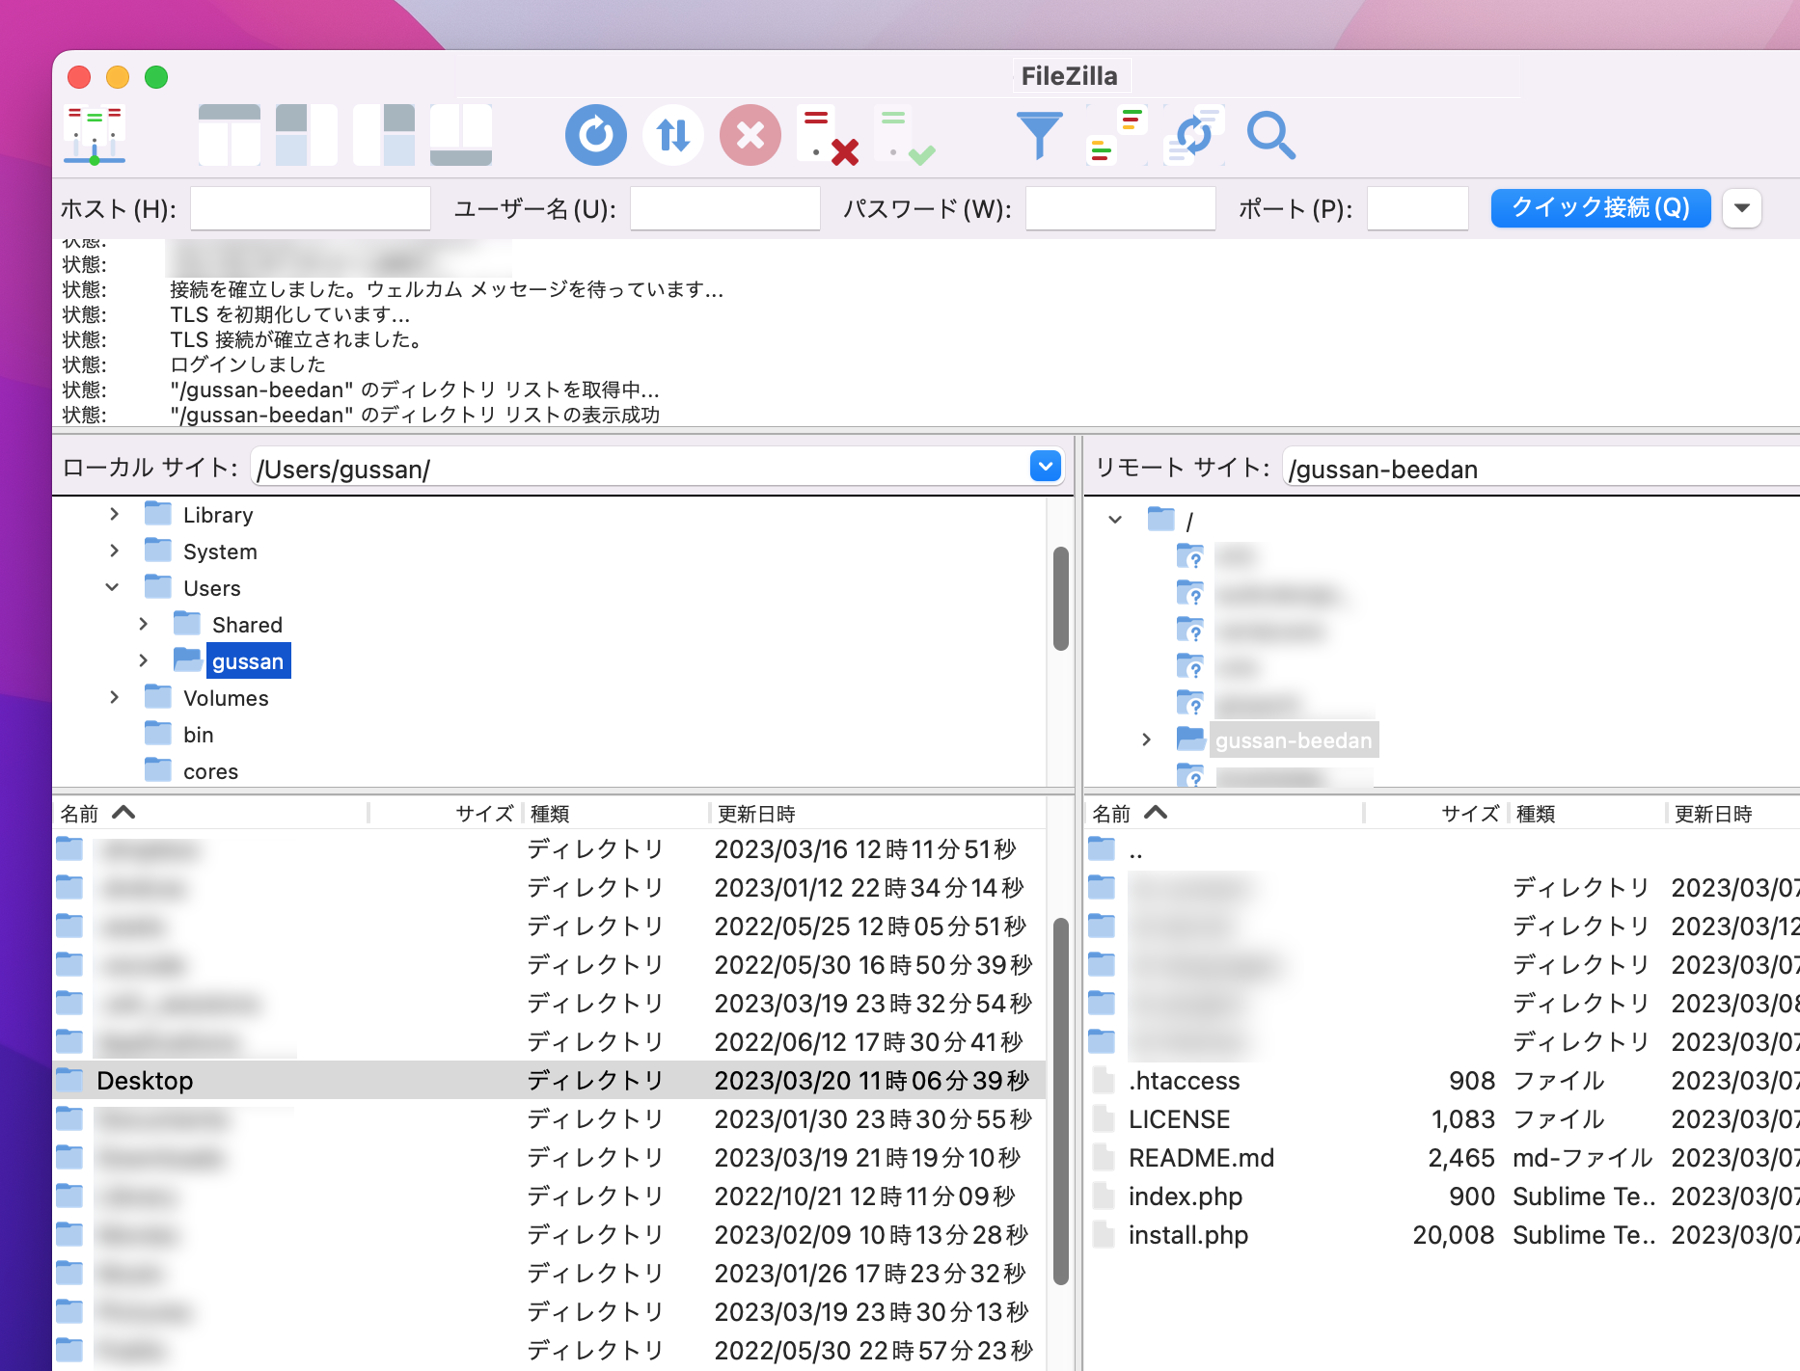Screen dimensions: 1800x1371
Task: Toggle the transfer queue panel
Action: 460,135
